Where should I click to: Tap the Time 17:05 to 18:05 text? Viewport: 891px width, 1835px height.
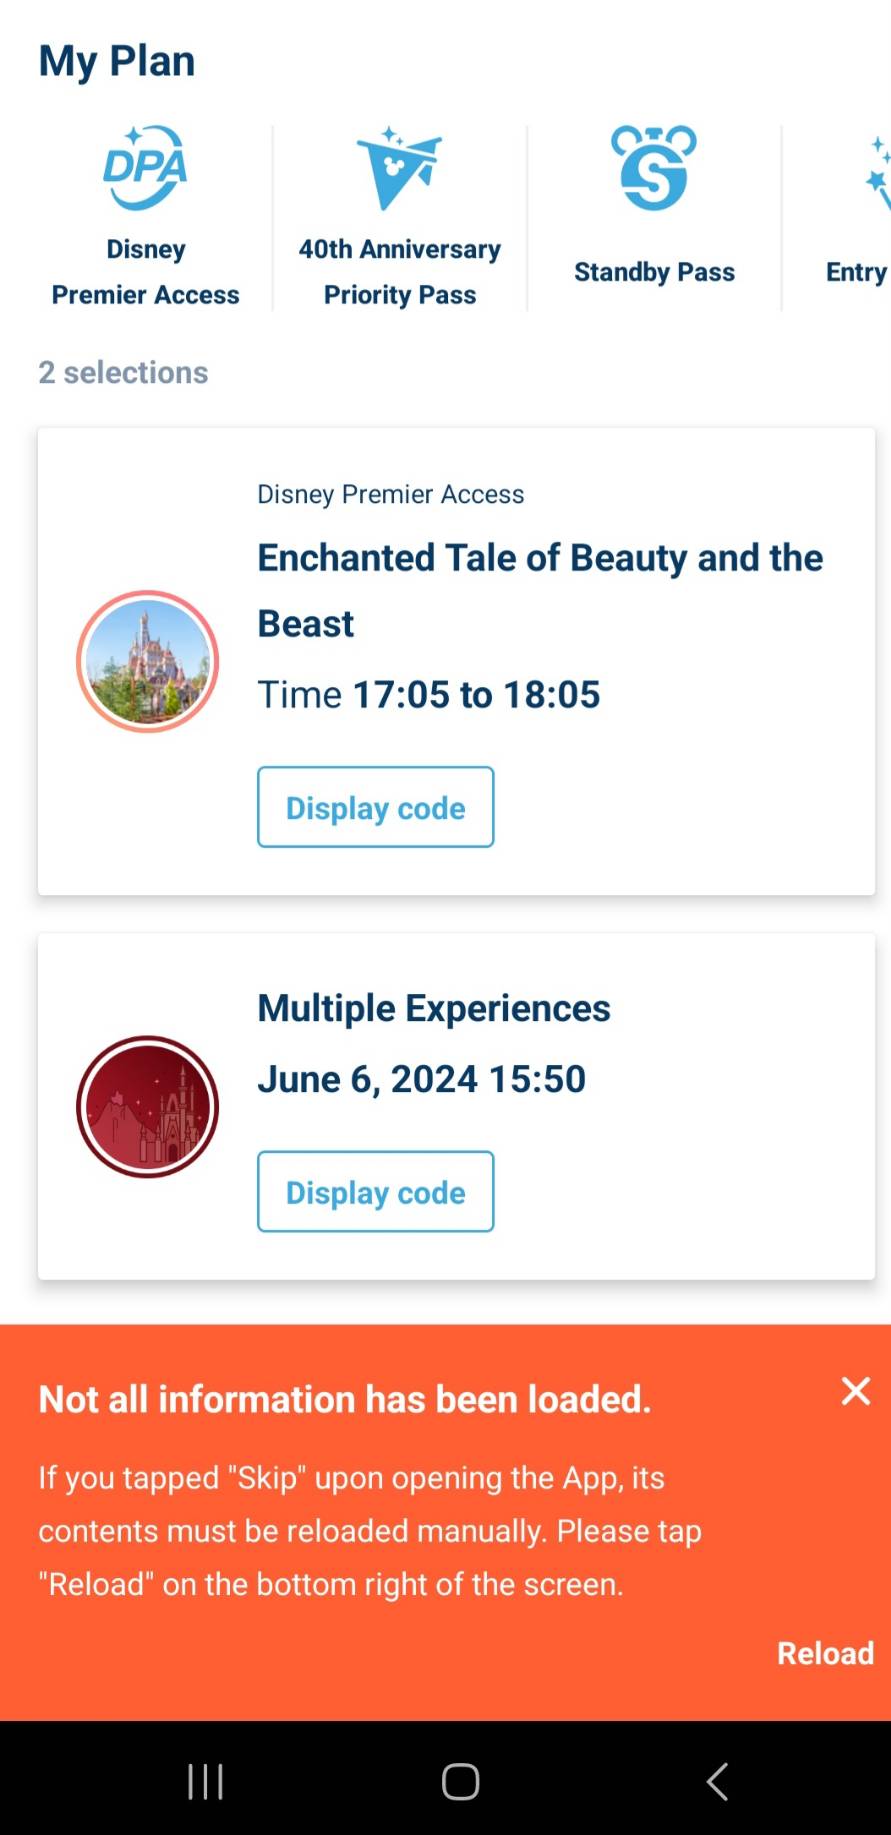[x=428, y=694]
